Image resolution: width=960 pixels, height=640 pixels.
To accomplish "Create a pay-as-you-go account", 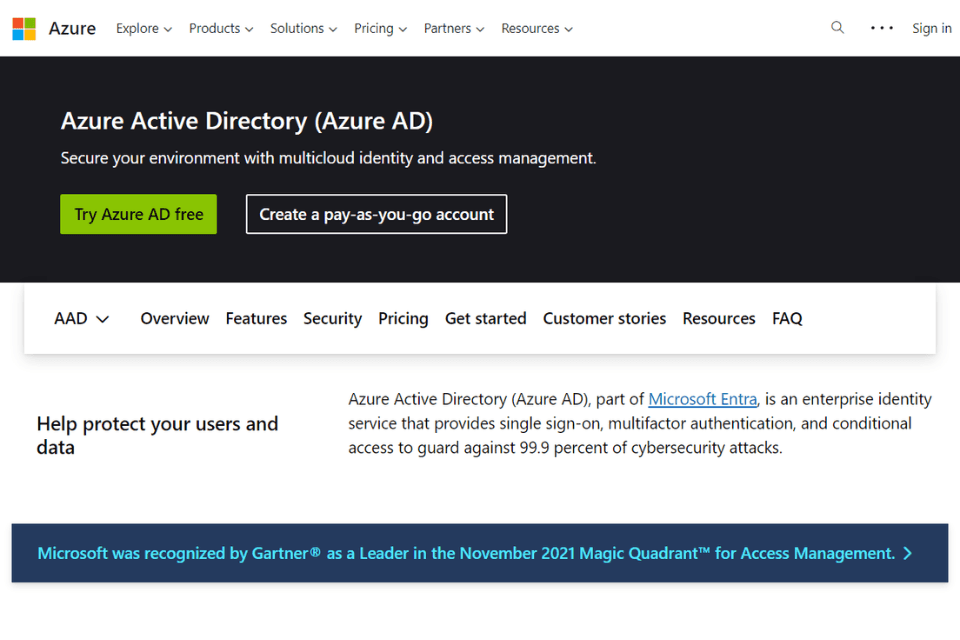I will 376,214.
